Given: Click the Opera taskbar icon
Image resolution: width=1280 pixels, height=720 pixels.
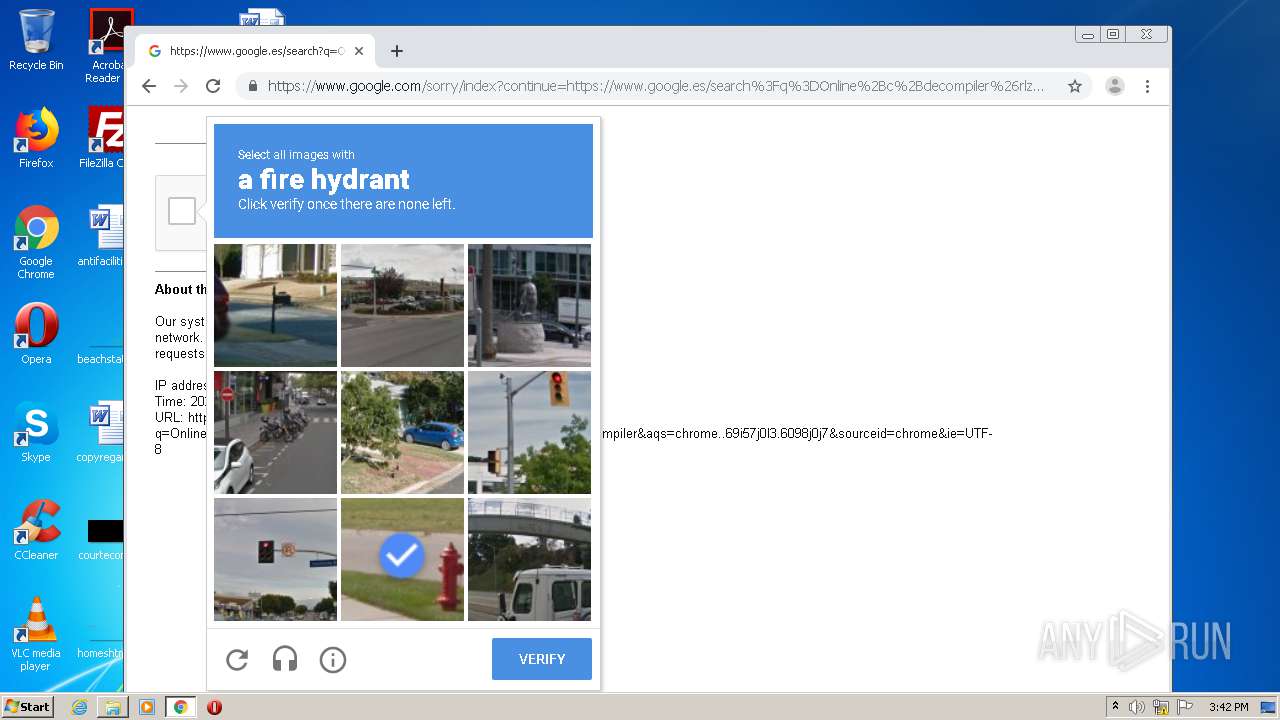Looking at the screenshot, I should pyautogui.click(x=214, y=707).
